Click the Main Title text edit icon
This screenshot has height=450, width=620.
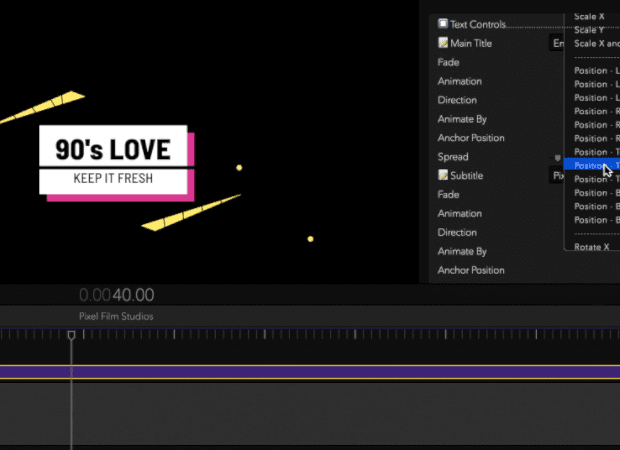coord(443,43)
